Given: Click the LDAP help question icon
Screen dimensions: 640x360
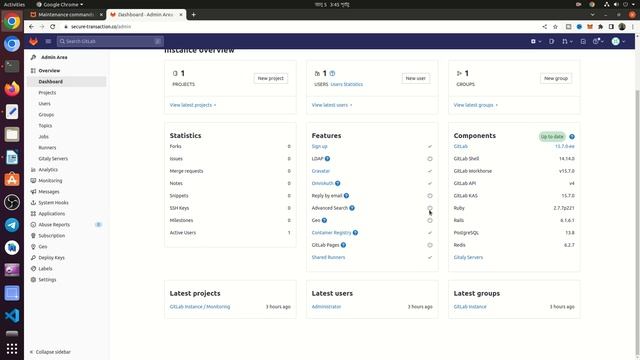Looking at the screenshot, I should tap(327, 159).
